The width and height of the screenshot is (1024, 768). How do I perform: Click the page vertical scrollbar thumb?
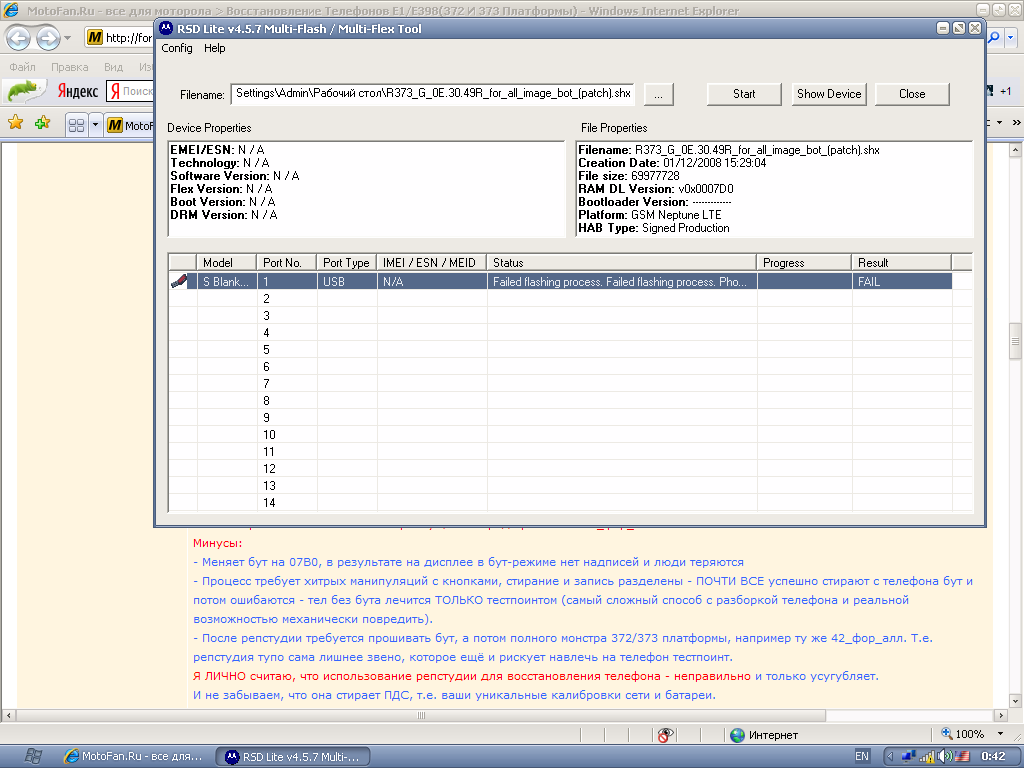tap(1015, 340)
